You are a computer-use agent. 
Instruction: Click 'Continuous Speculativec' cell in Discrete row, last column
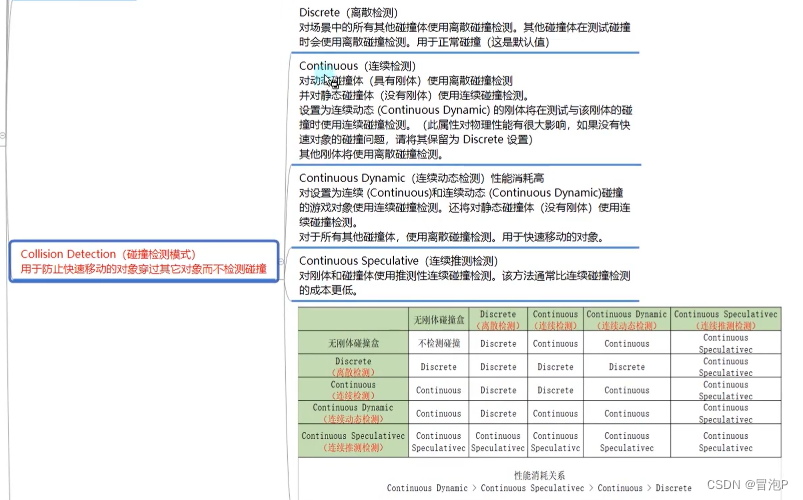point(726,367)
